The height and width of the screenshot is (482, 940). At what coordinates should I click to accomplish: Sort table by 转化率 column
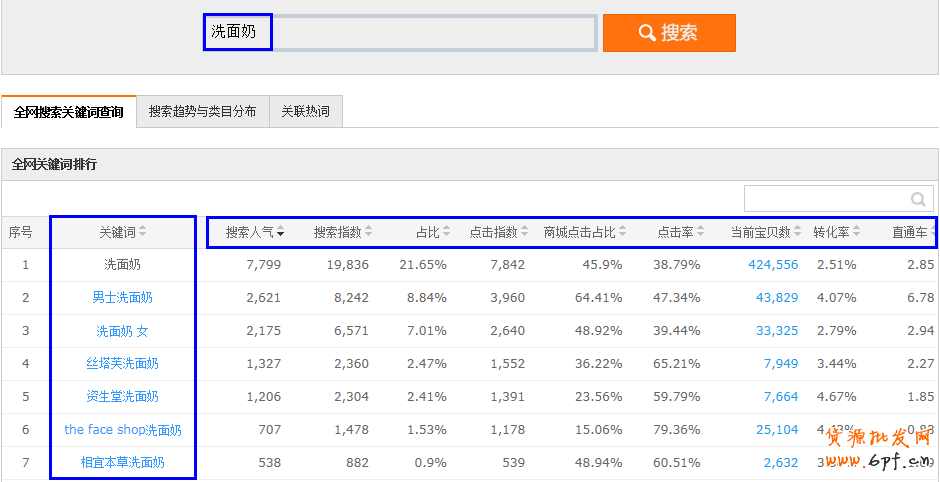(x=837, y=232)
